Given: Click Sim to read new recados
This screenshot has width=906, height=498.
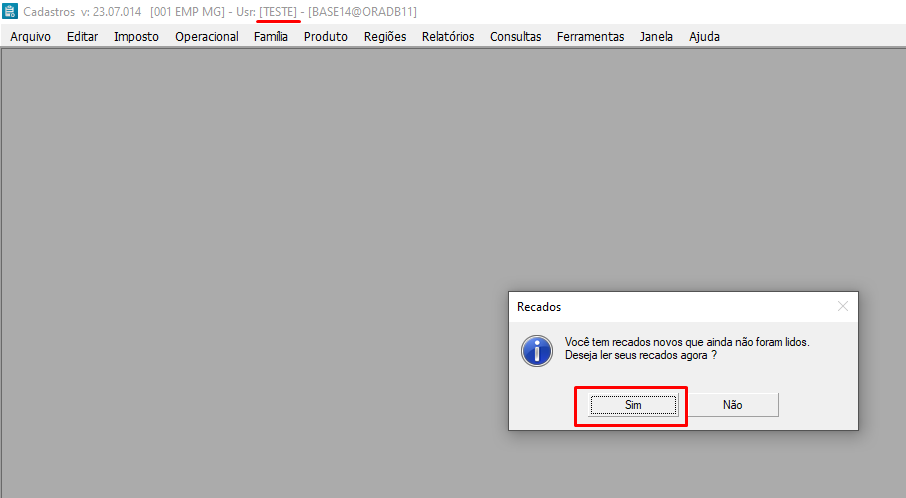Looking at the screenshot, I should [633, 405].
